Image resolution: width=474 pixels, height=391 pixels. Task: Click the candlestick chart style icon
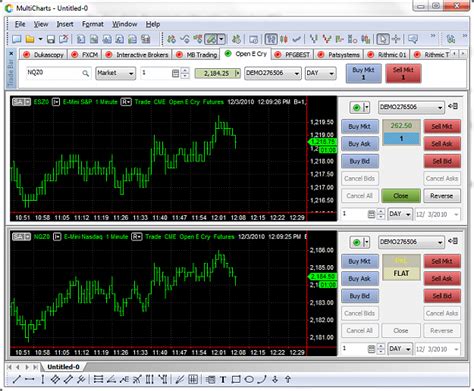pyautogui.click(x=284, y=39)
